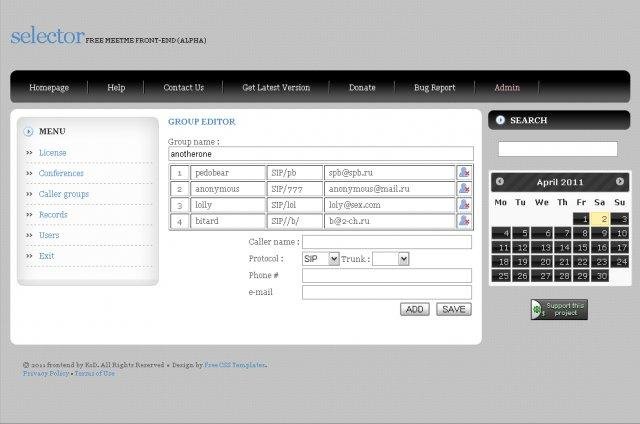This screenshot has height=424, width=640.
Task: Open Privacy Policy footer link
Action: pyautogui.click(x=46, y=373)
